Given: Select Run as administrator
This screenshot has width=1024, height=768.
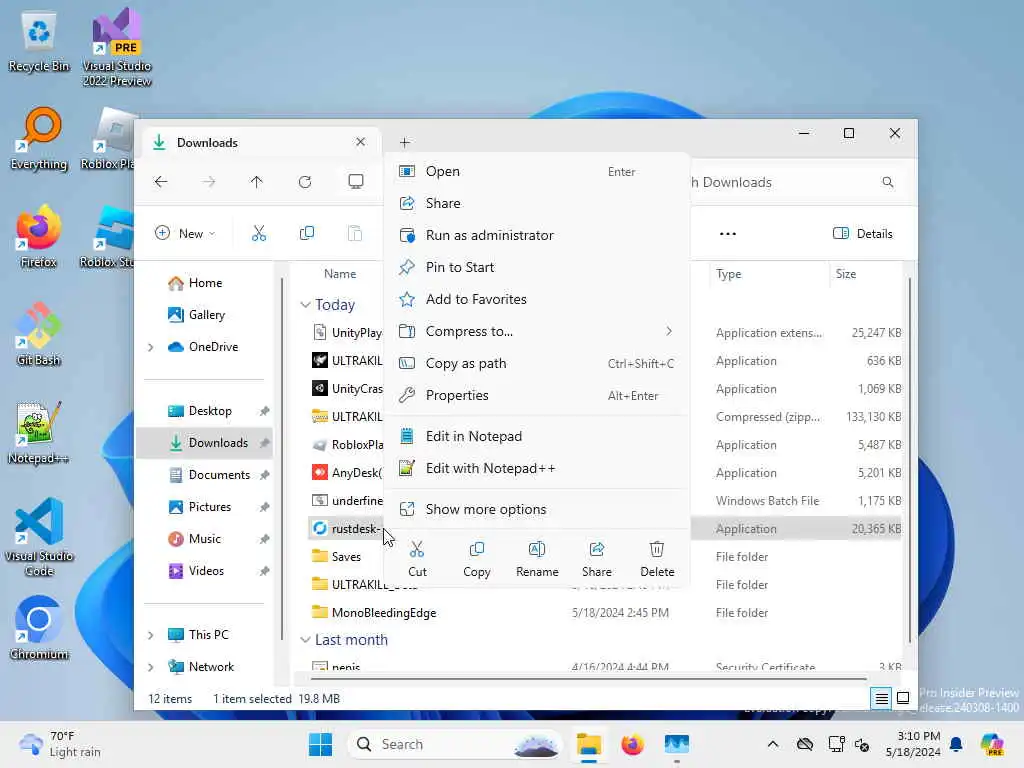Looking at the screenshot, I should (536, 235).
